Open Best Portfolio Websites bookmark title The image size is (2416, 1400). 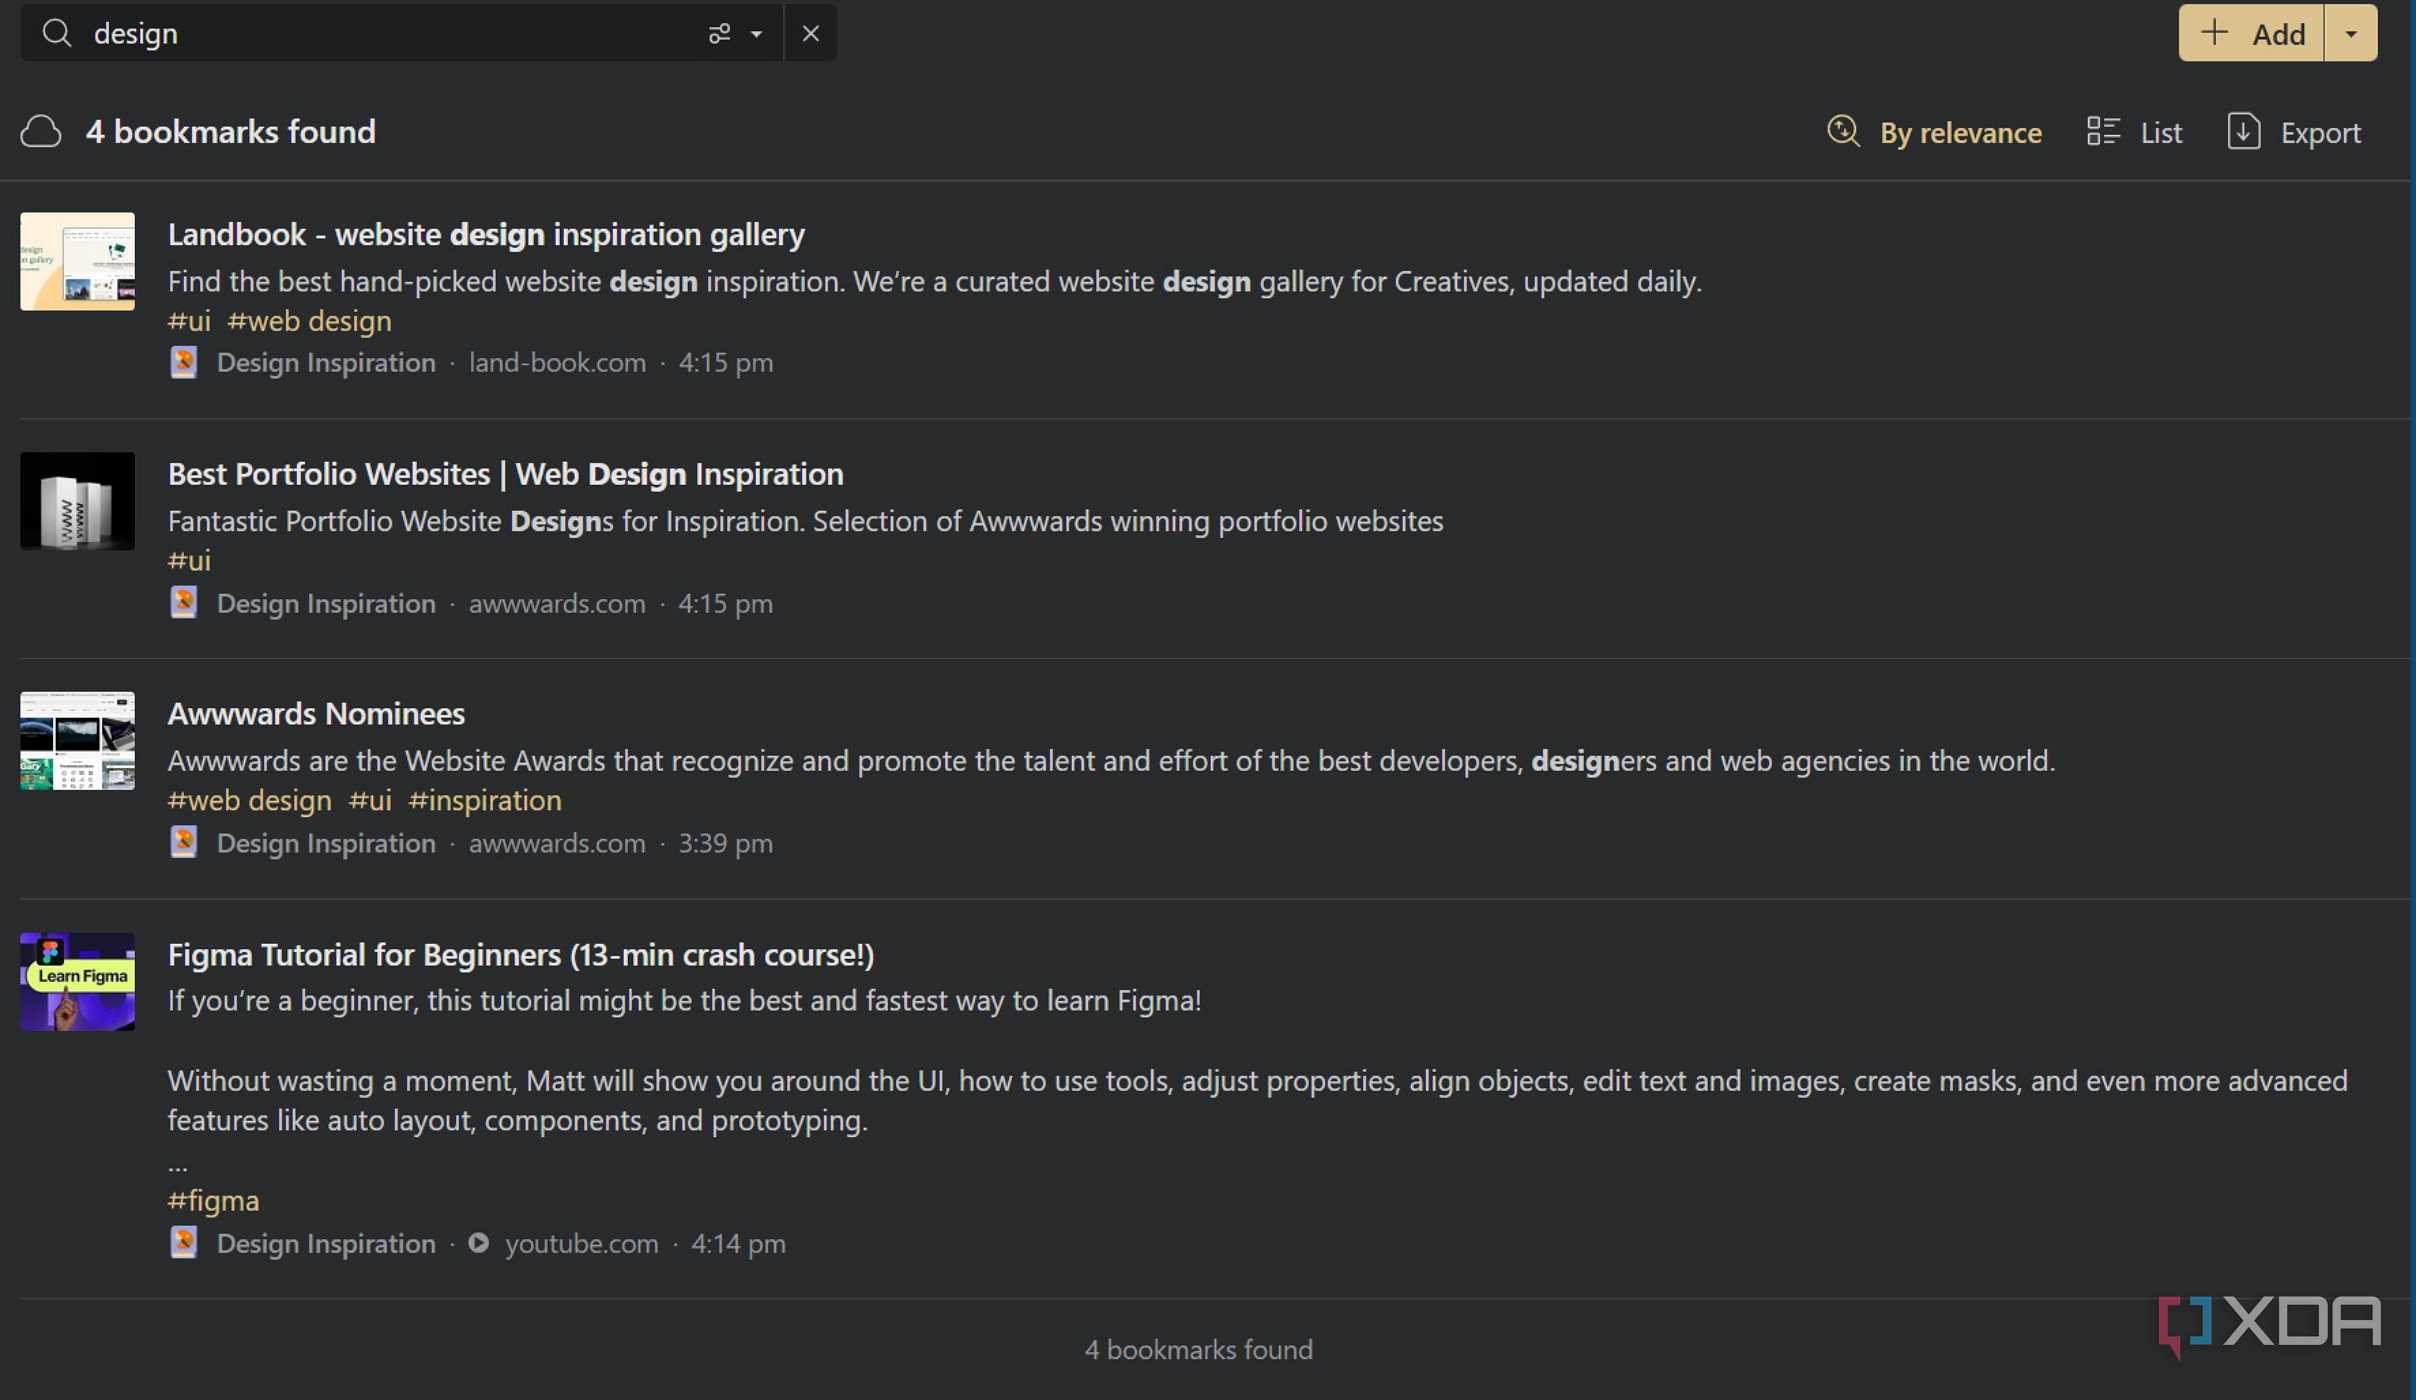click(x=505, y=474)
